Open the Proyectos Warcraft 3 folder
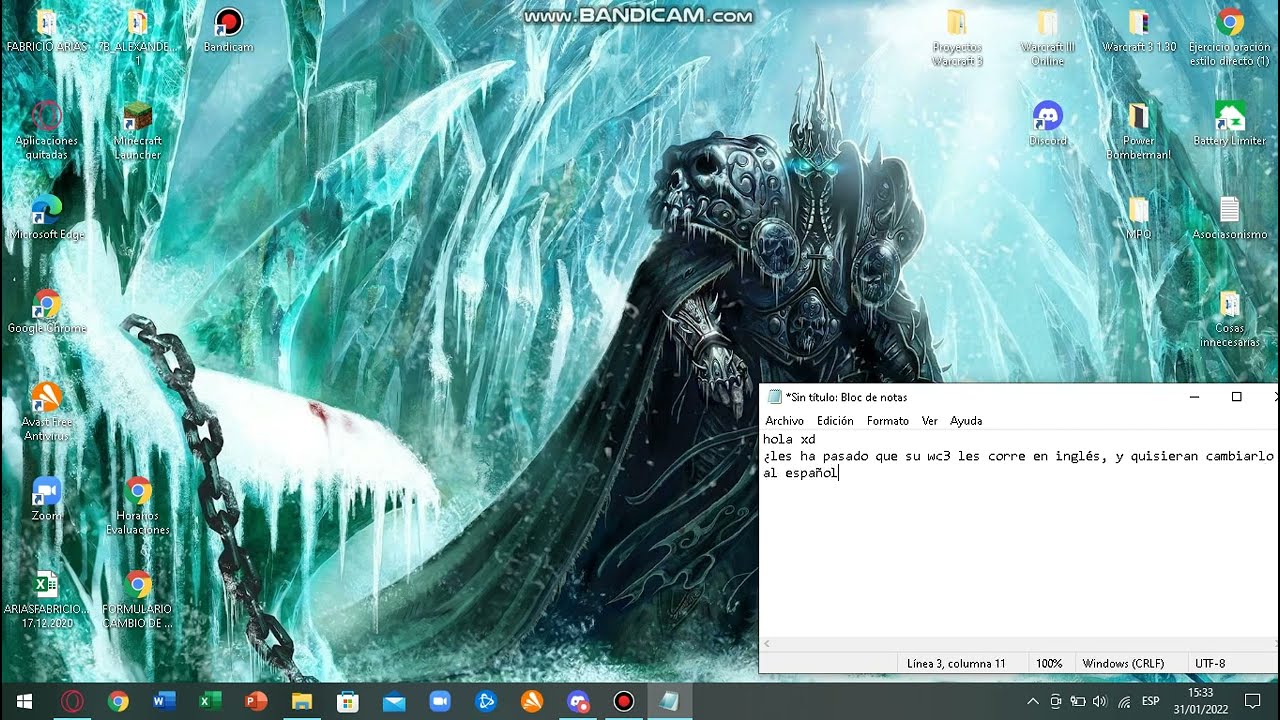 click(x=957, y=36)
